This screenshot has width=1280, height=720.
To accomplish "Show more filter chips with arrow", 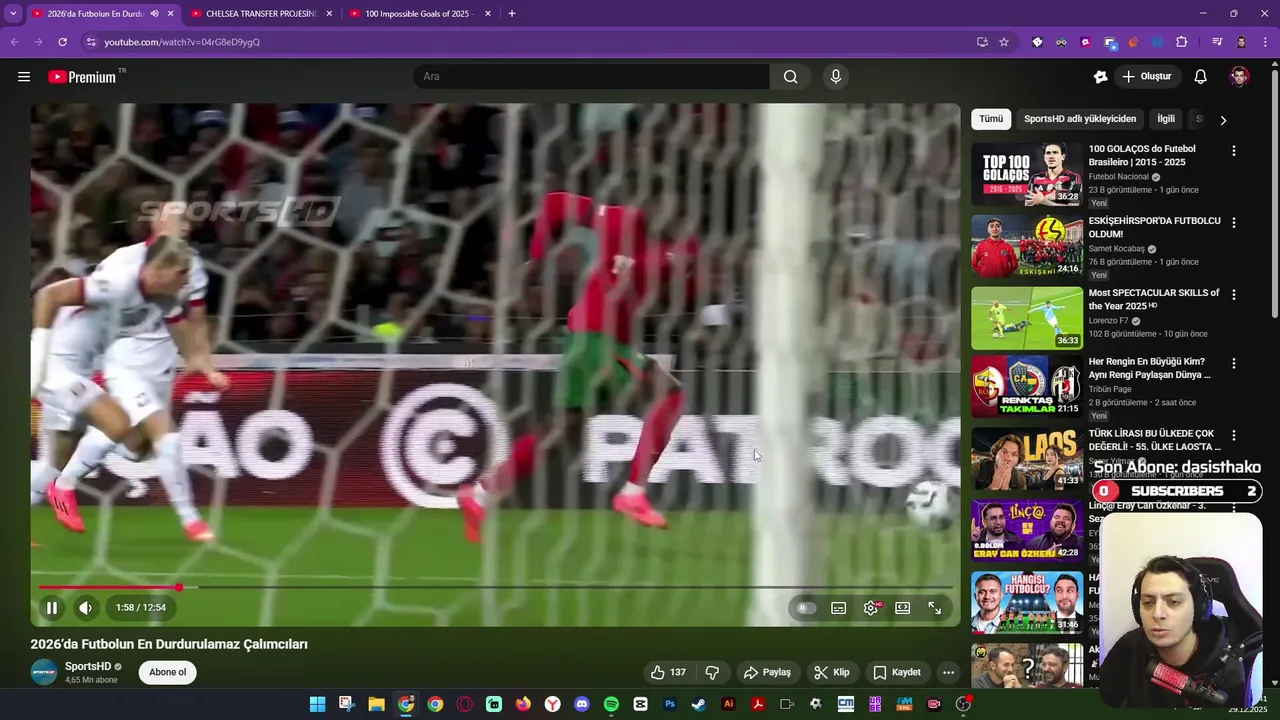I will click(x=1222, y=120).
